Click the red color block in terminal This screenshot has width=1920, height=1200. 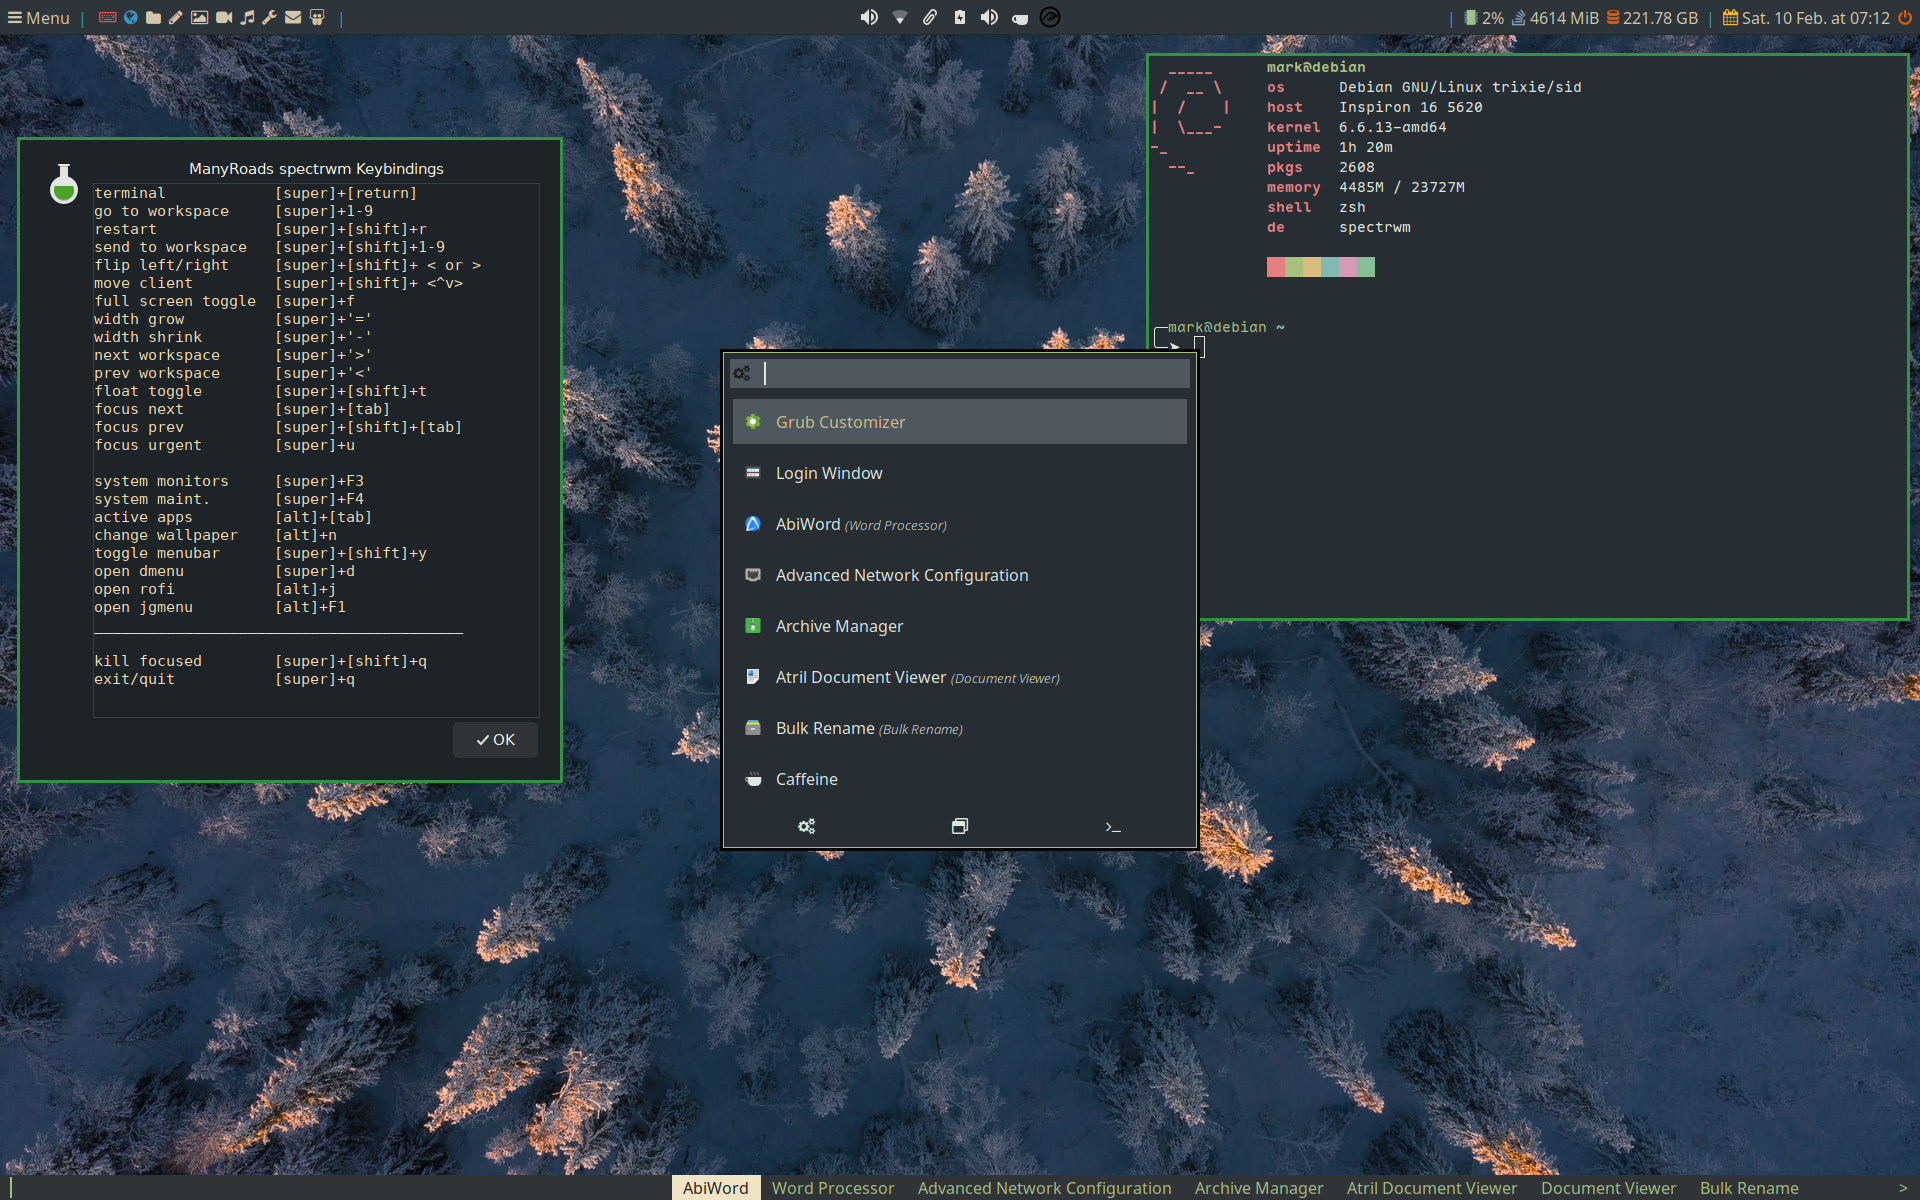1276,267
